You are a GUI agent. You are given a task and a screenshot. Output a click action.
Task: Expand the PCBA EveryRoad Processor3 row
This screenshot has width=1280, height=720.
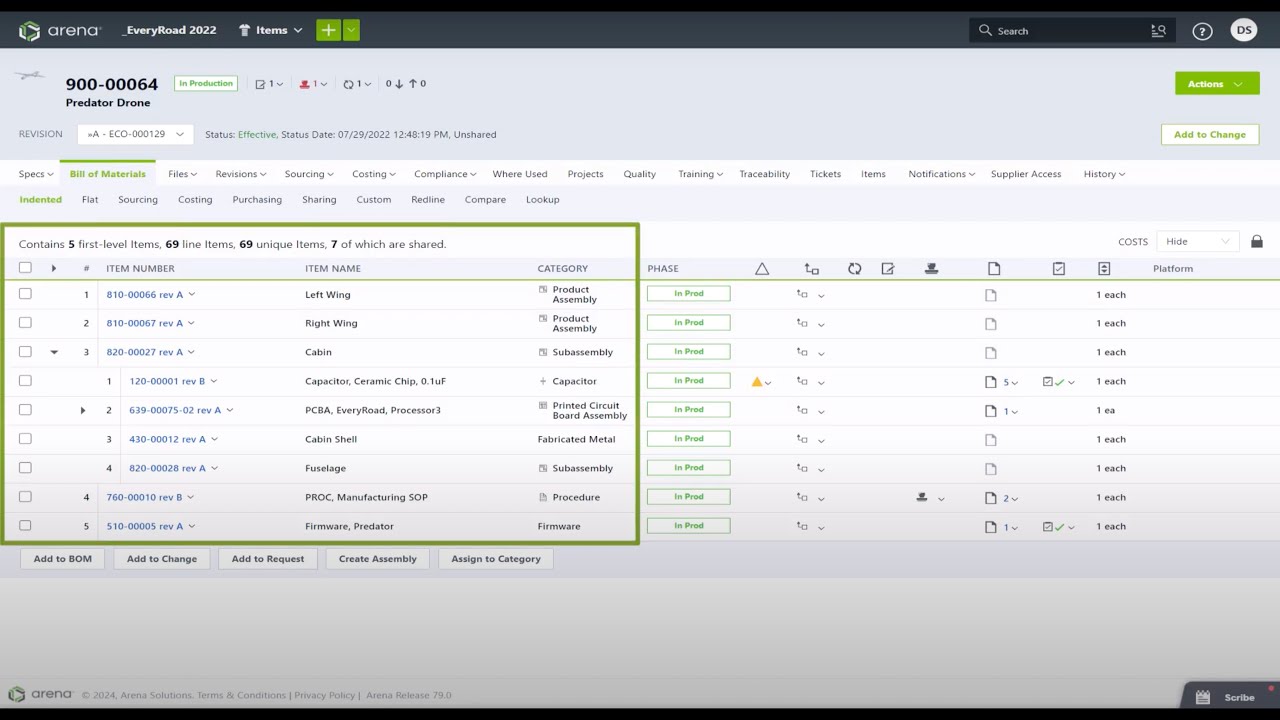(x=83, y=410)
